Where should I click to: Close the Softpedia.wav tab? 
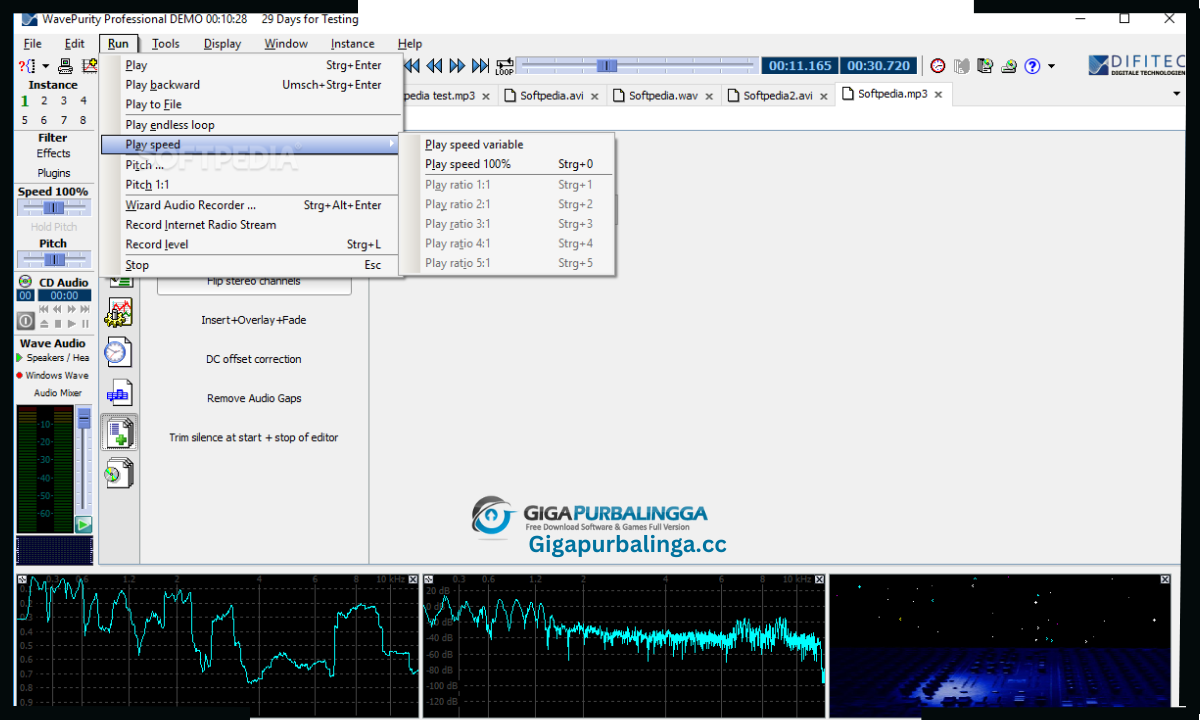click(708, 96)
